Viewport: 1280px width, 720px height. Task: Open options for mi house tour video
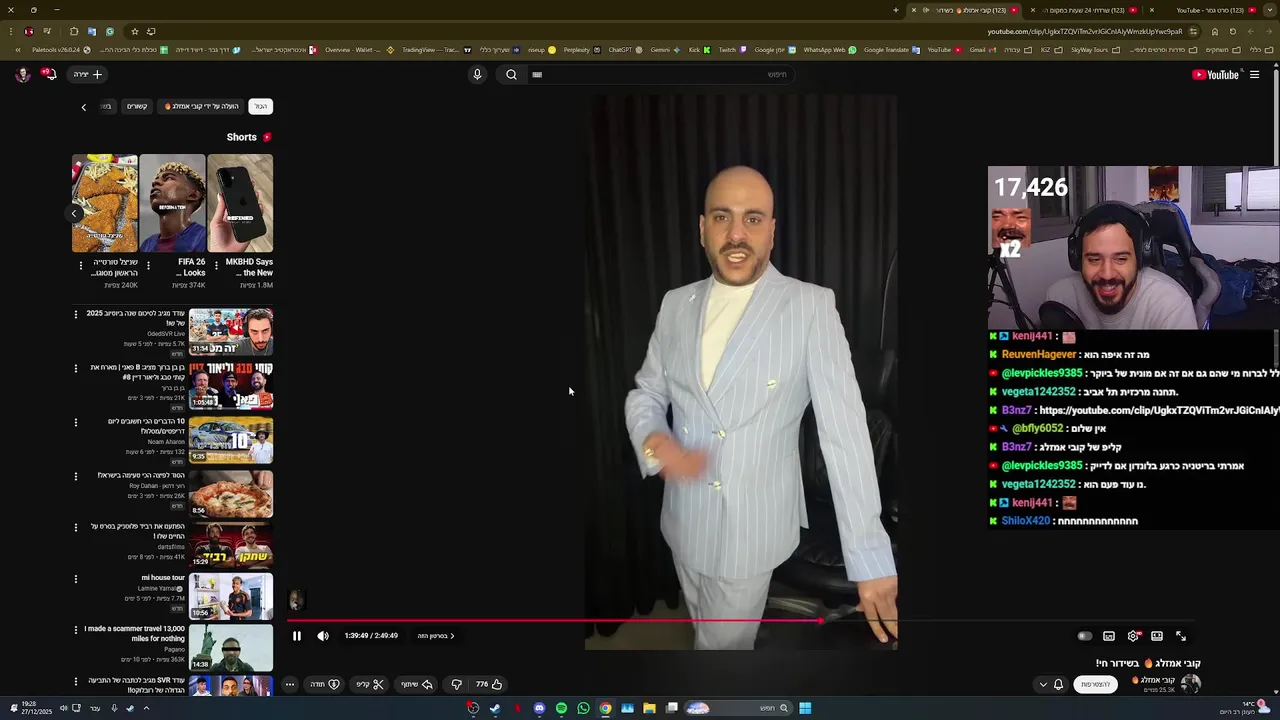76,579
